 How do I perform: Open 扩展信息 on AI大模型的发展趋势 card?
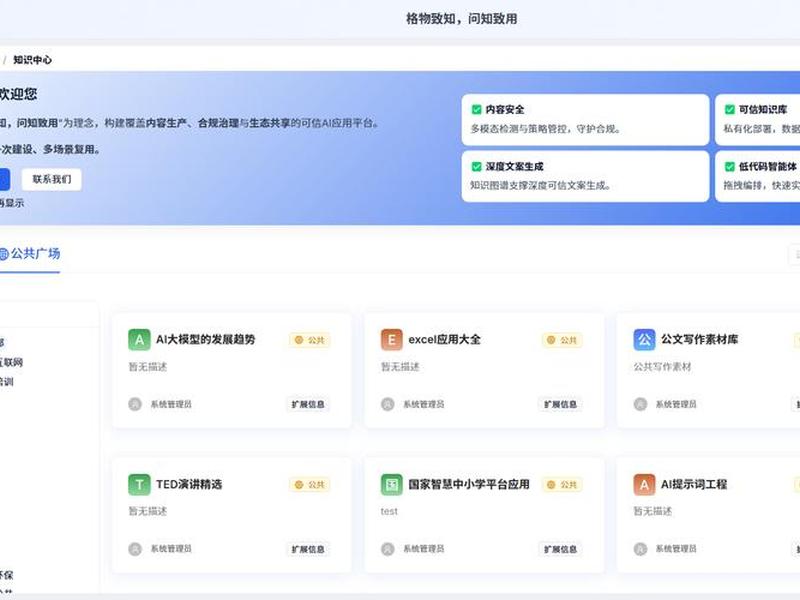click(x=308, y=404)
